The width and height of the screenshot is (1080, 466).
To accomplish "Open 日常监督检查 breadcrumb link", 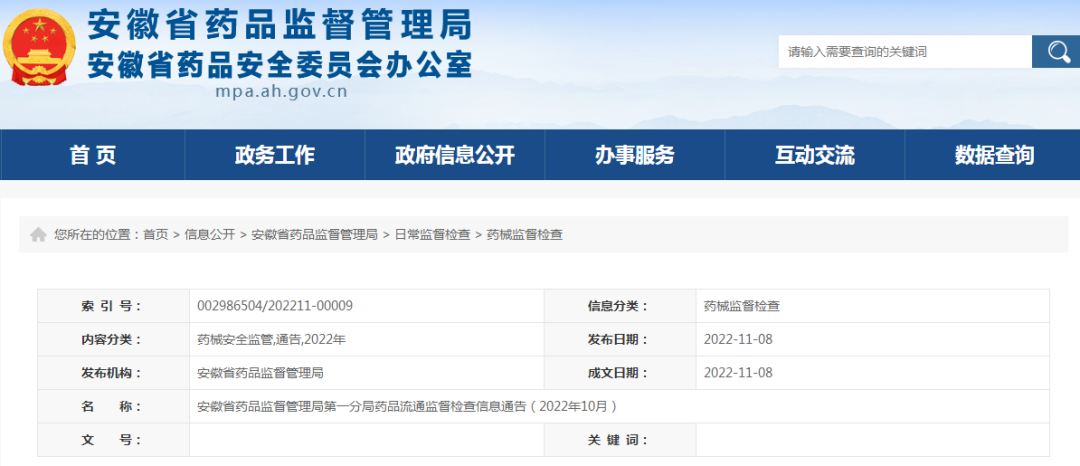I will point(432,235).
